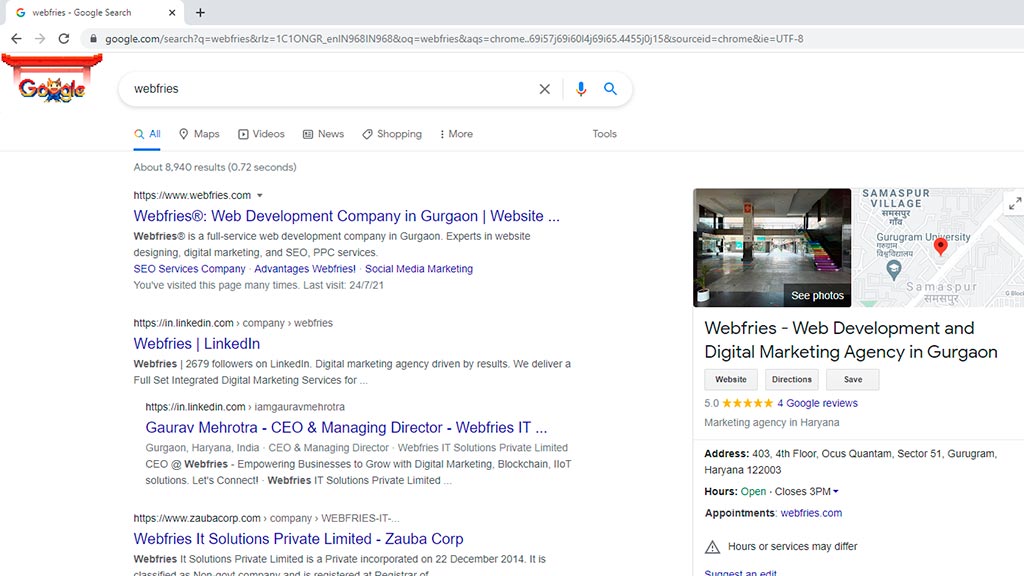The height and width of the screenshot is (576, 1024).
Task: Click the See photos thumbnail
Action: click(772, 248)
